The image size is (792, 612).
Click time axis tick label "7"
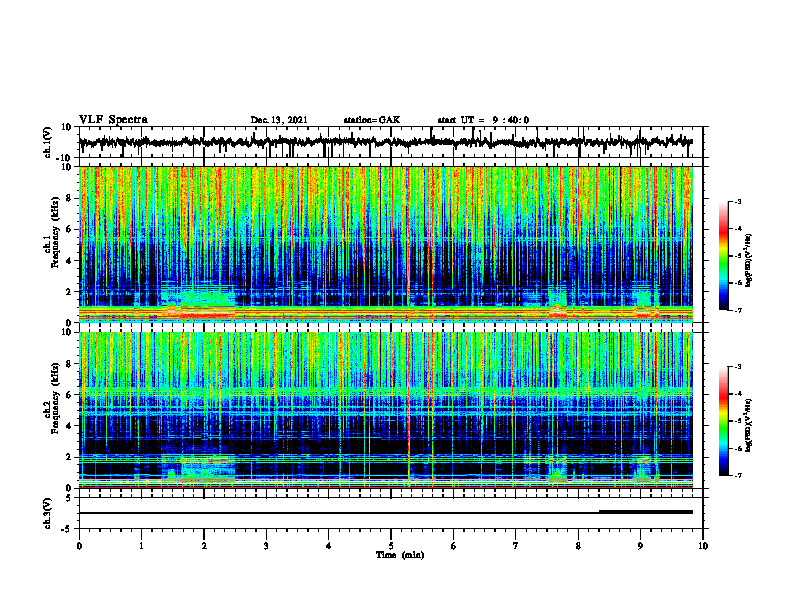(x=516, y=546)
